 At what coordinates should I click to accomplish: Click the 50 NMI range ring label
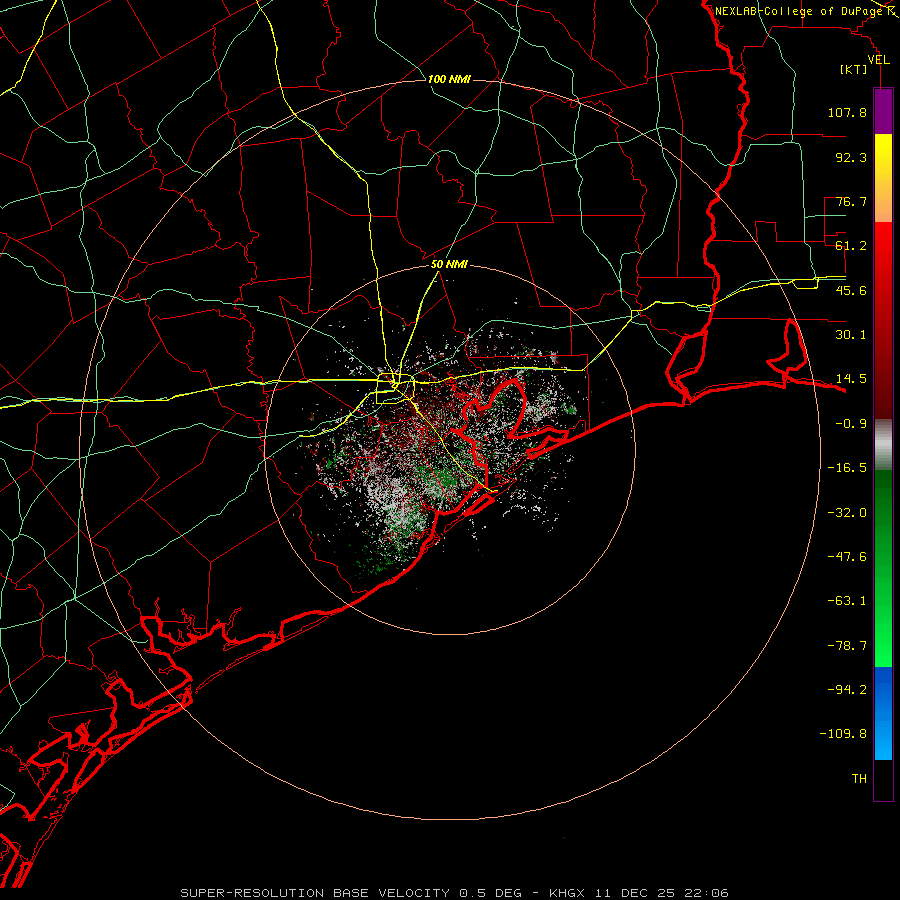pyautogui.click(x=449, y=265)
